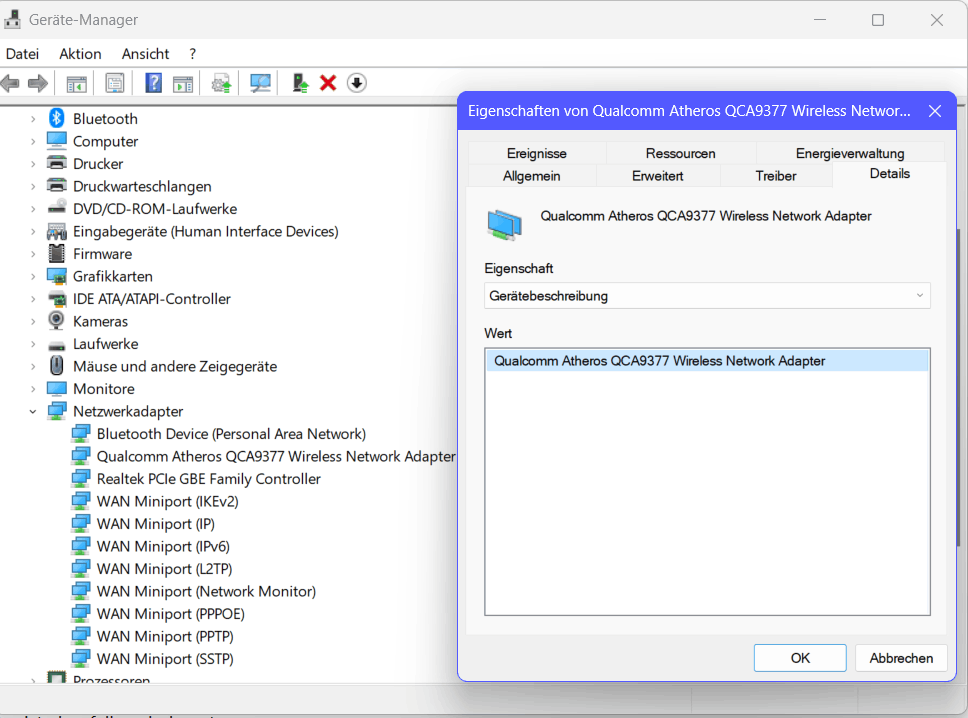Close the Eigenschaften dialog with X
Image resolution: width=968 pixels, height=718 pixels.
pos(935,111)
